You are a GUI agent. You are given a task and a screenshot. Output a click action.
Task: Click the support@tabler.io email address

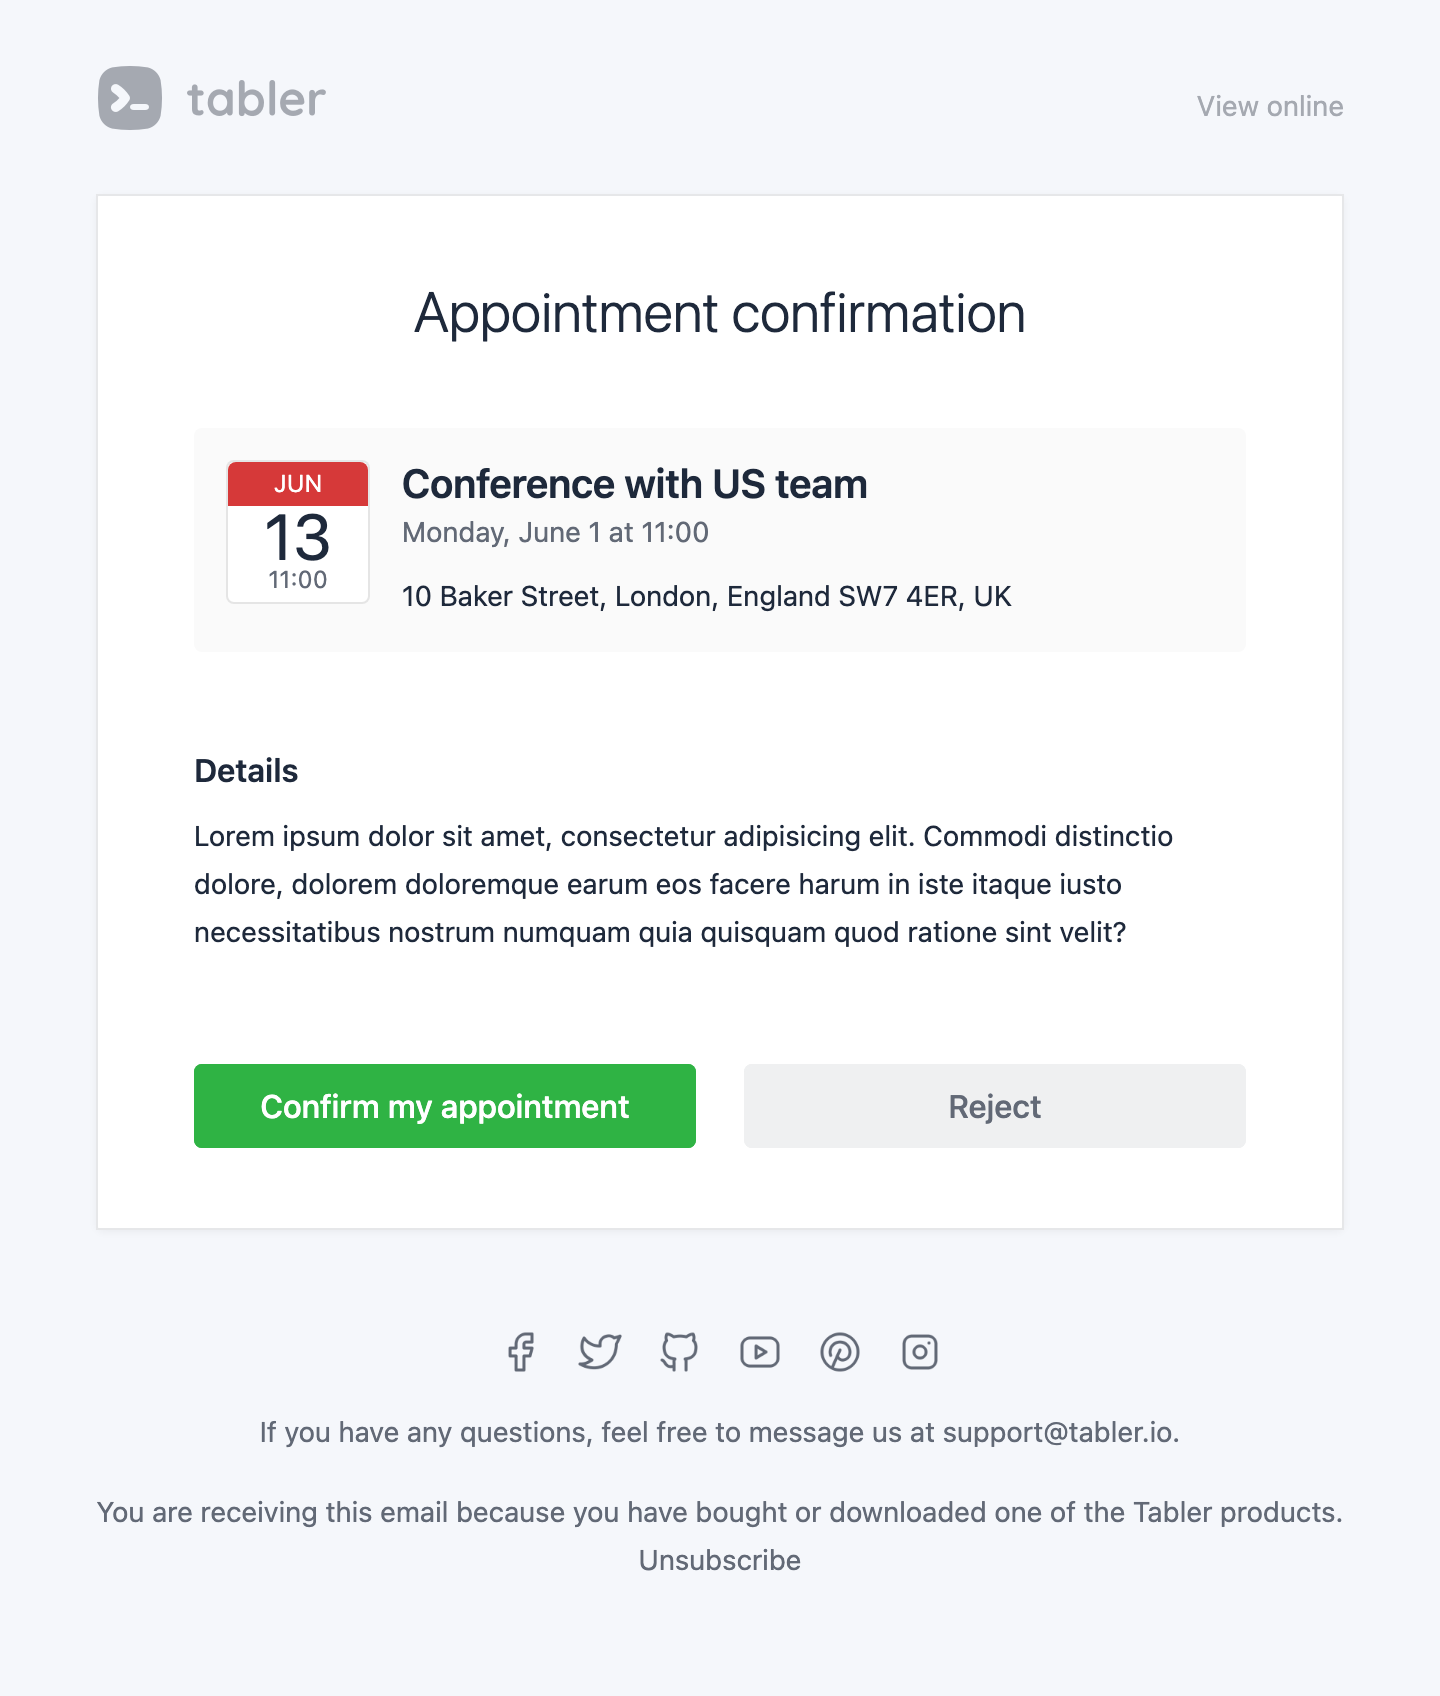1058,1432
